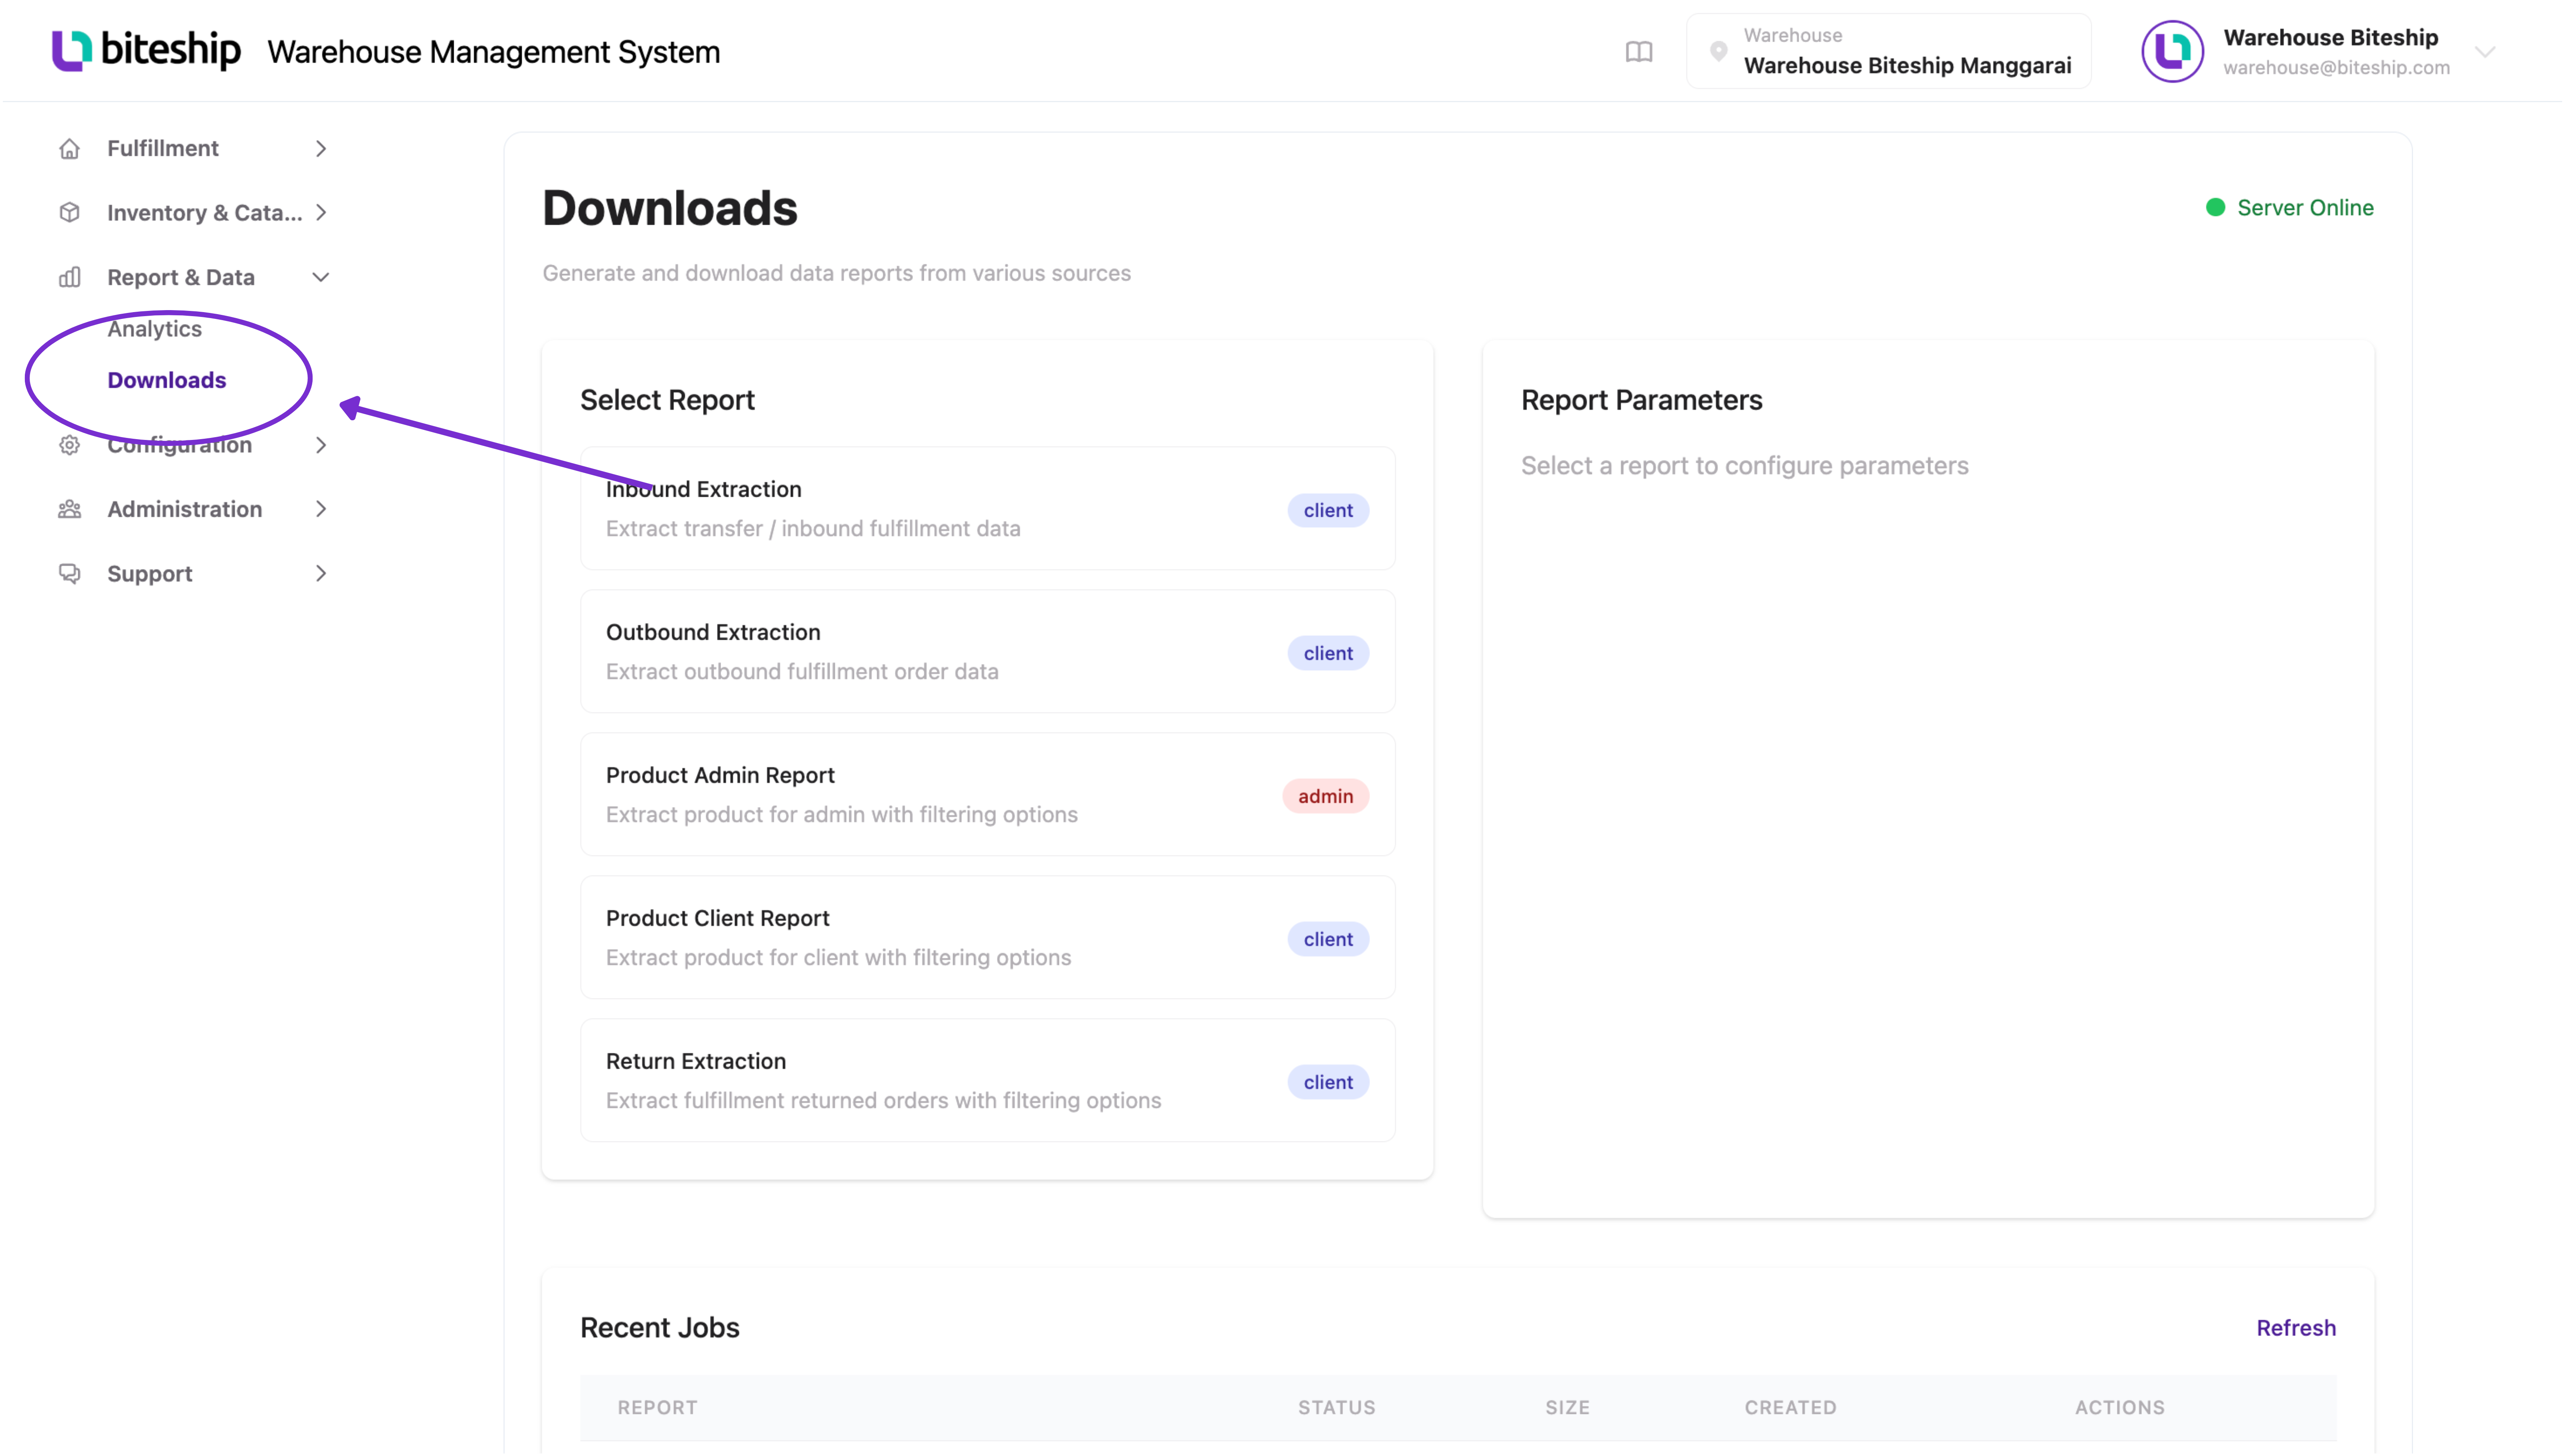The image size is (2565, 1456).
Task: Select the Outbound Extraction report
Action: [987, 651]
